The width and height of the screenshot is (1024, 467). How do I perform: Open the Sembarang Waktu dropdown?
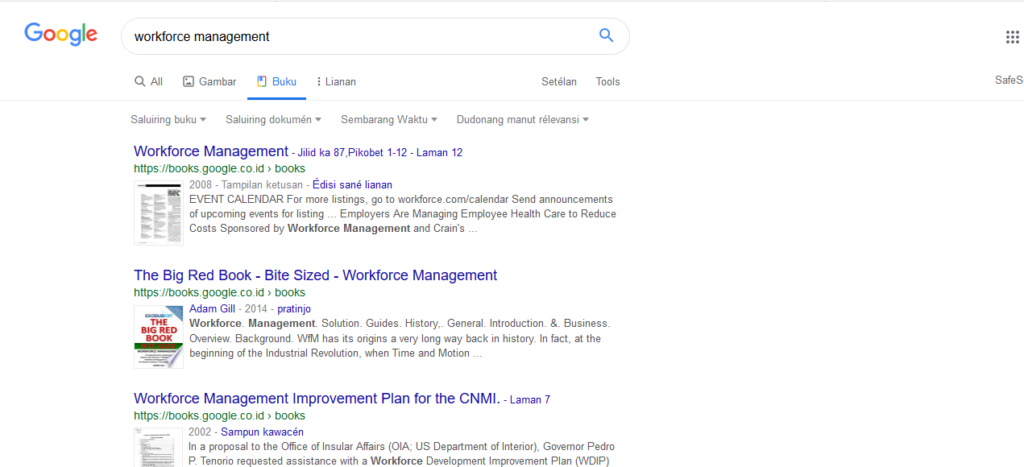(389, 120)
